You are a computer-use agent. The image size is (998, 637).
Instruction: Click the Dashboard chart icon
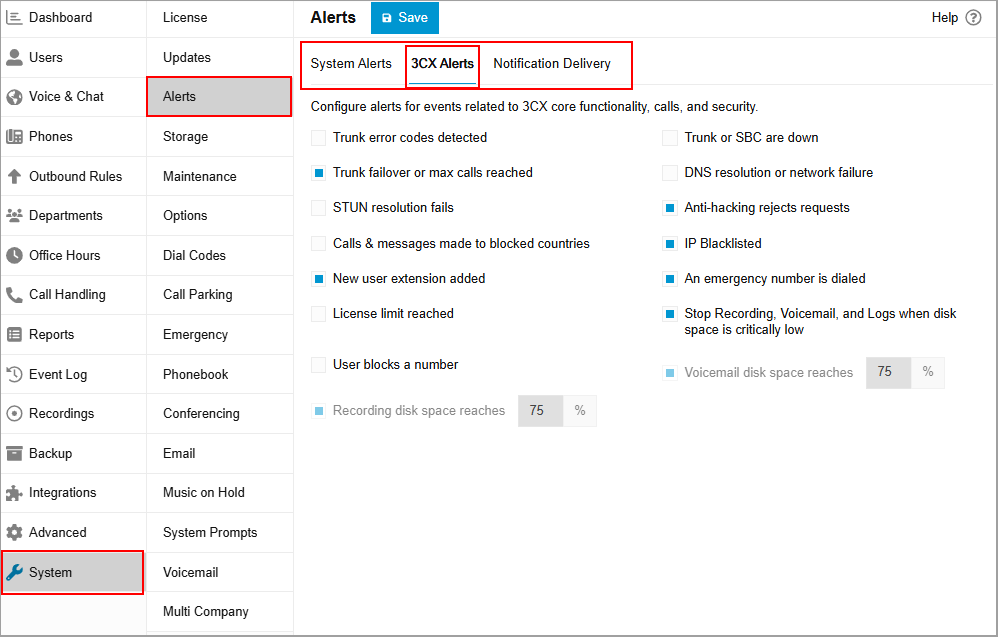pos(14,18)
